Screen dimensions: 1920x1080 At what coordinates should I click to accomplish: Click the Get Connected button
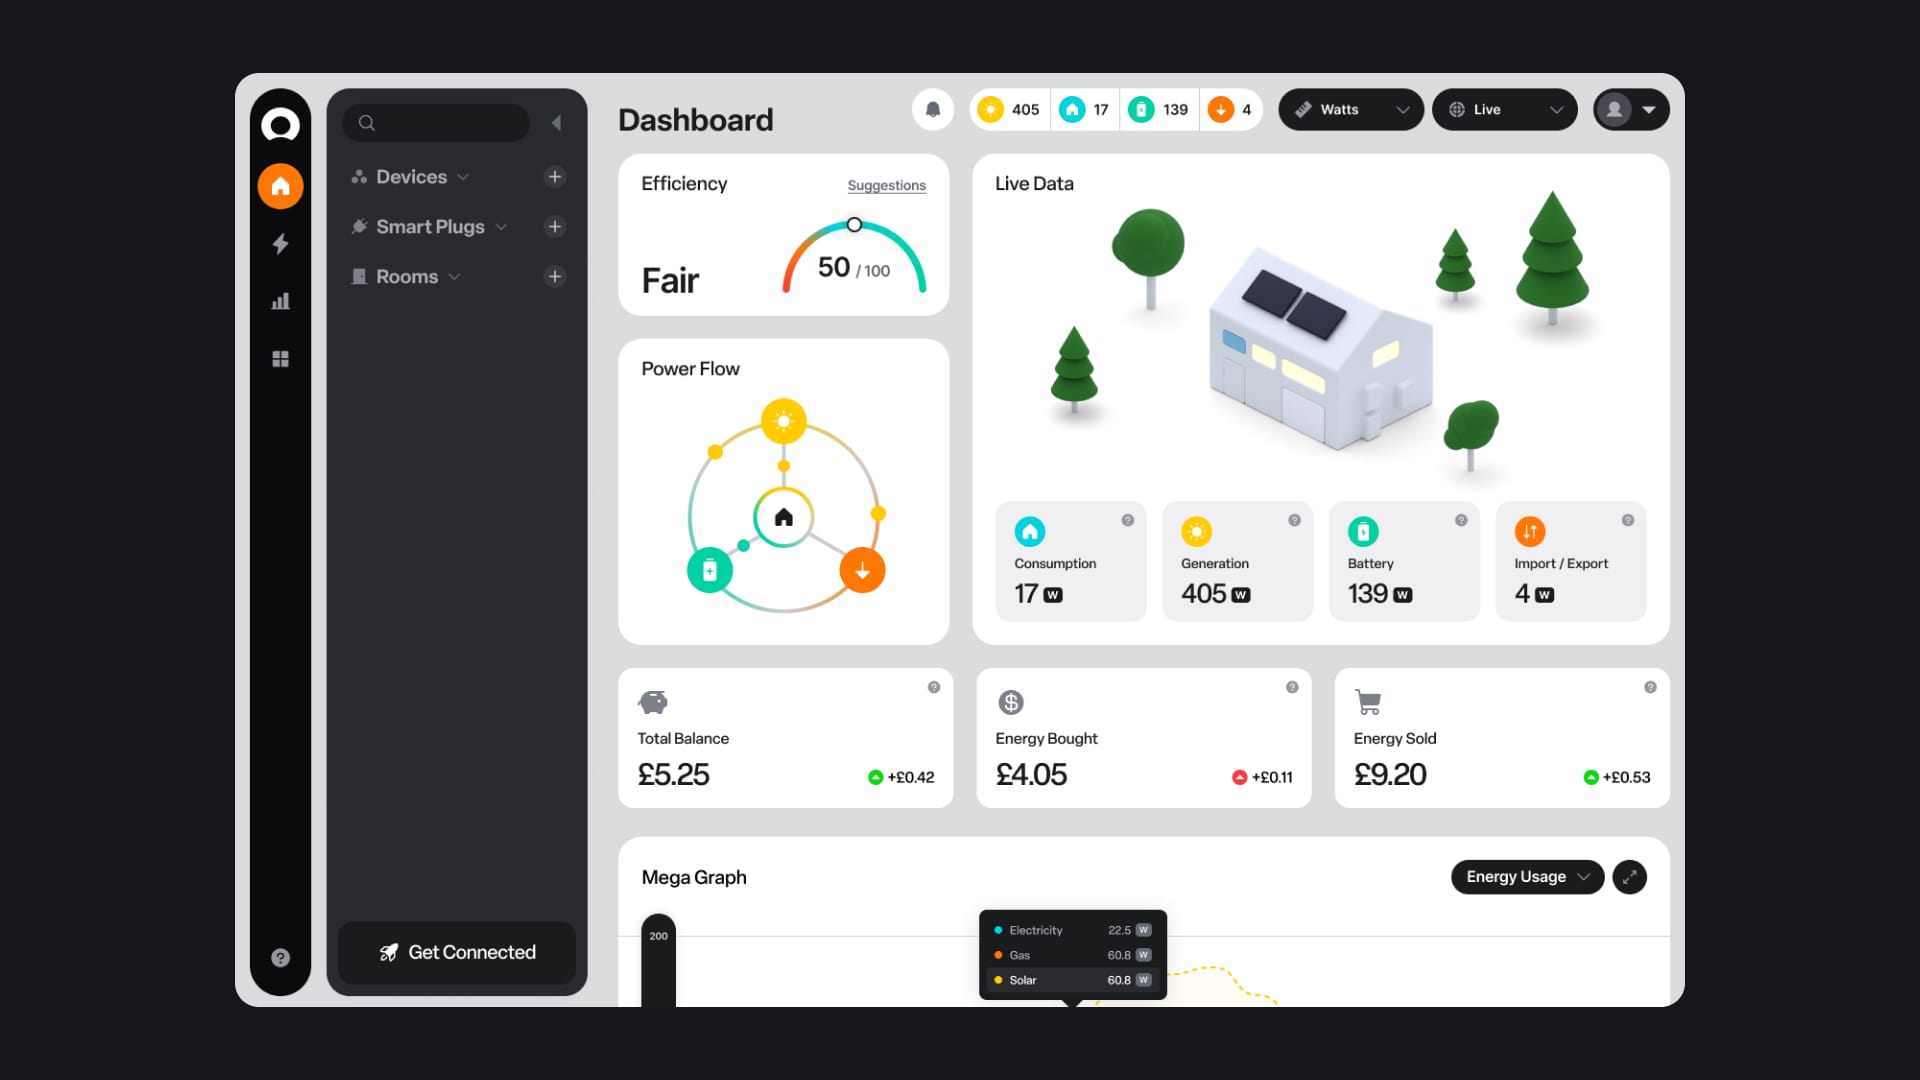(457, 952)
